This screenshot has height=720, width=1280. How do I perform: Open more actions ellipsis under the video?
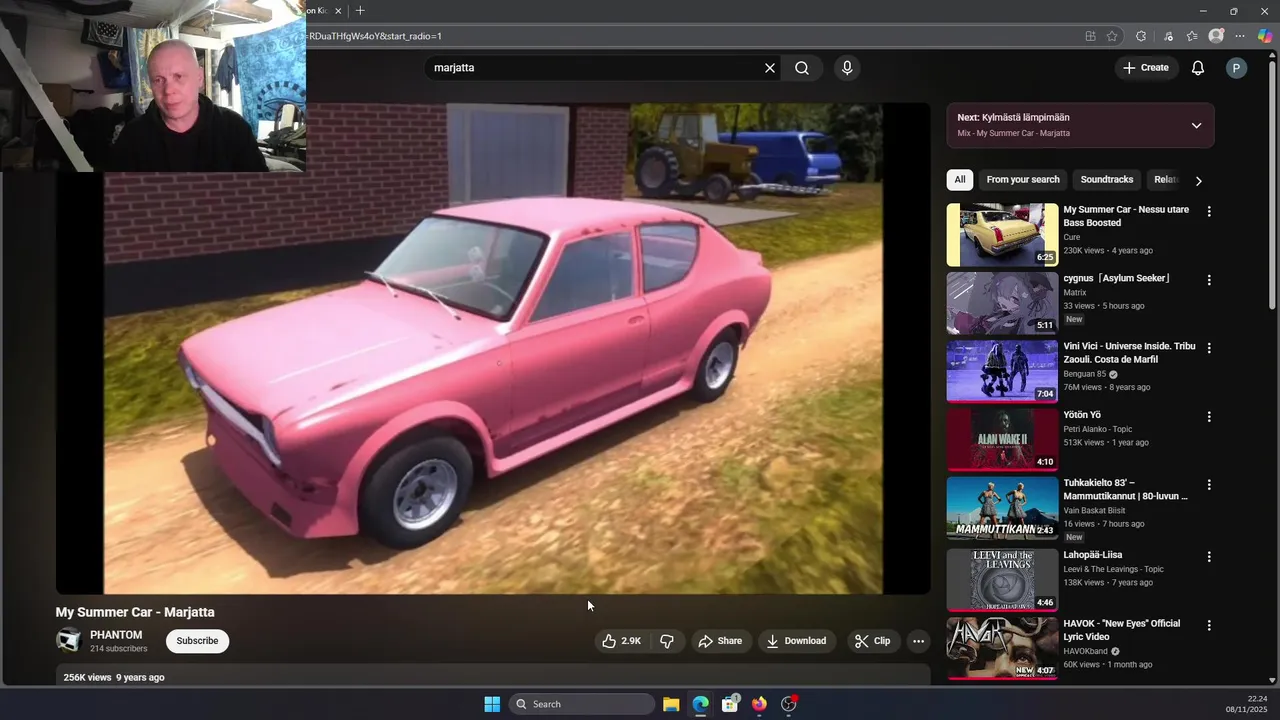(918, 641)
